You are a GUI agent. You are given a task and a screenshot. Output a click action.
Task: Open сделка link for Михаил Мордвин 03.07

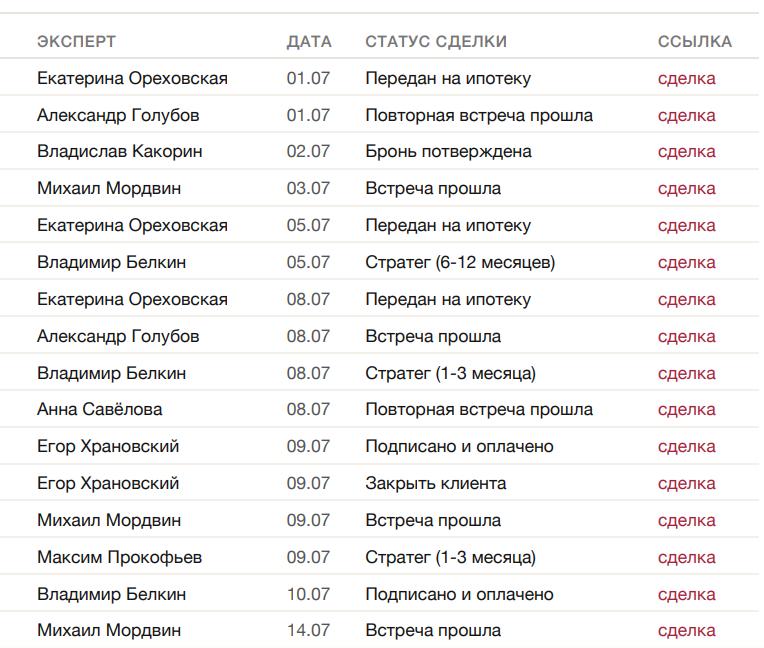686,189
